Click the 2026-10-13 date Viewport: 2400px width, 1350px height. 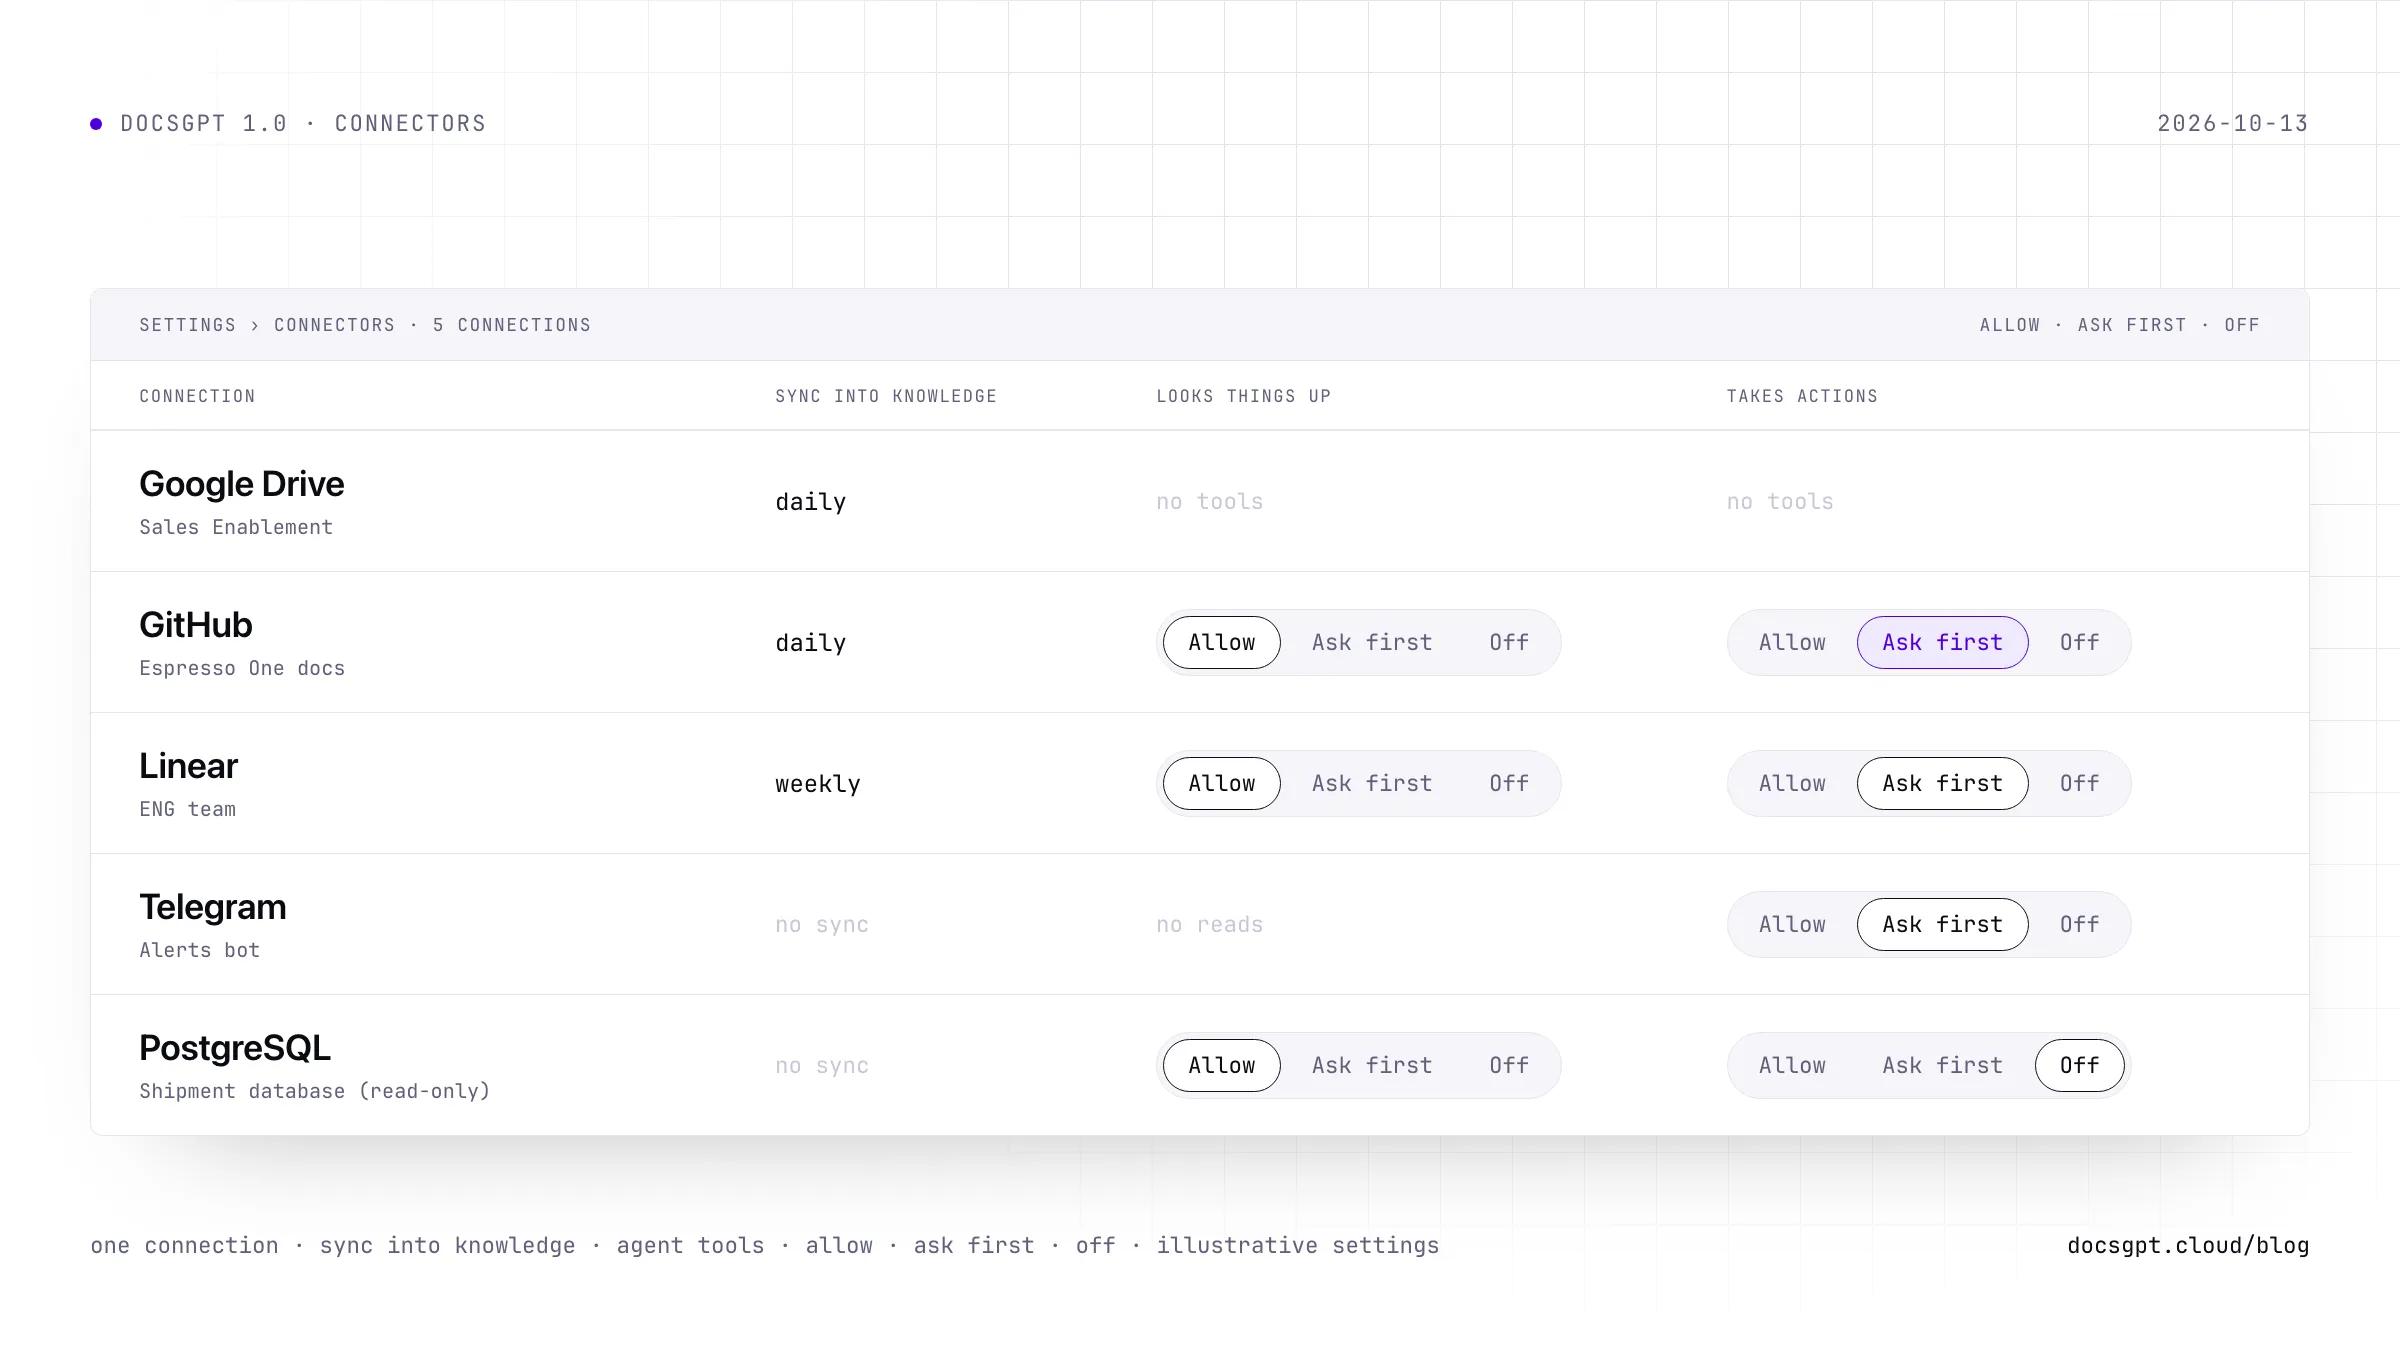click(2232, 123)
